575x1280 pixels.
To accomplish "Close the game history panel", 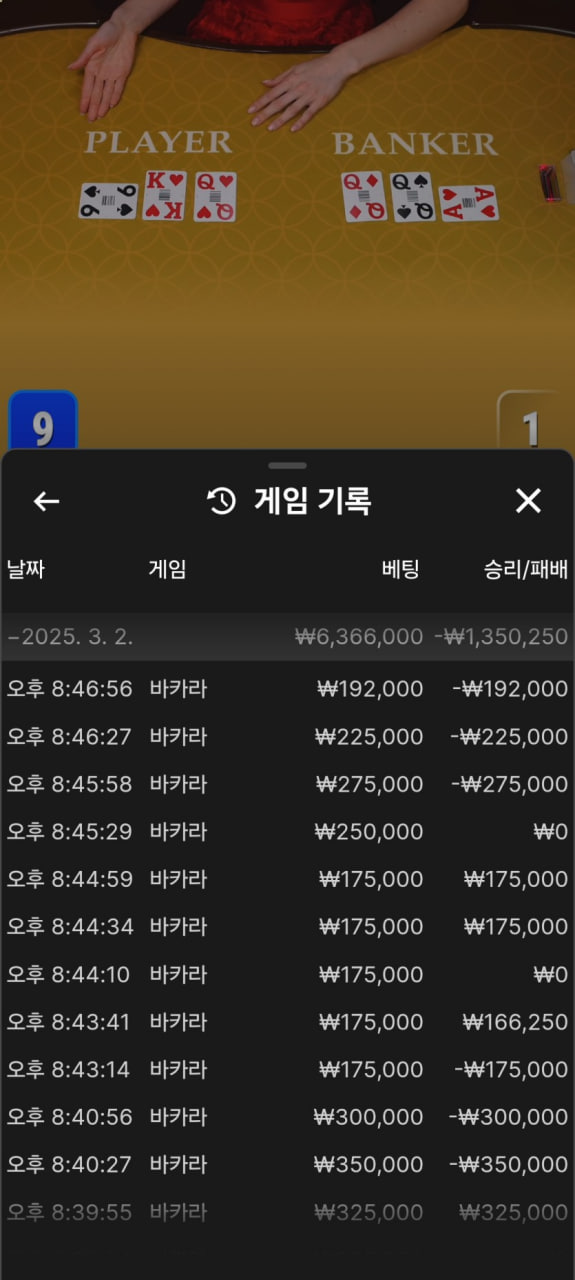I will [528, 501].
